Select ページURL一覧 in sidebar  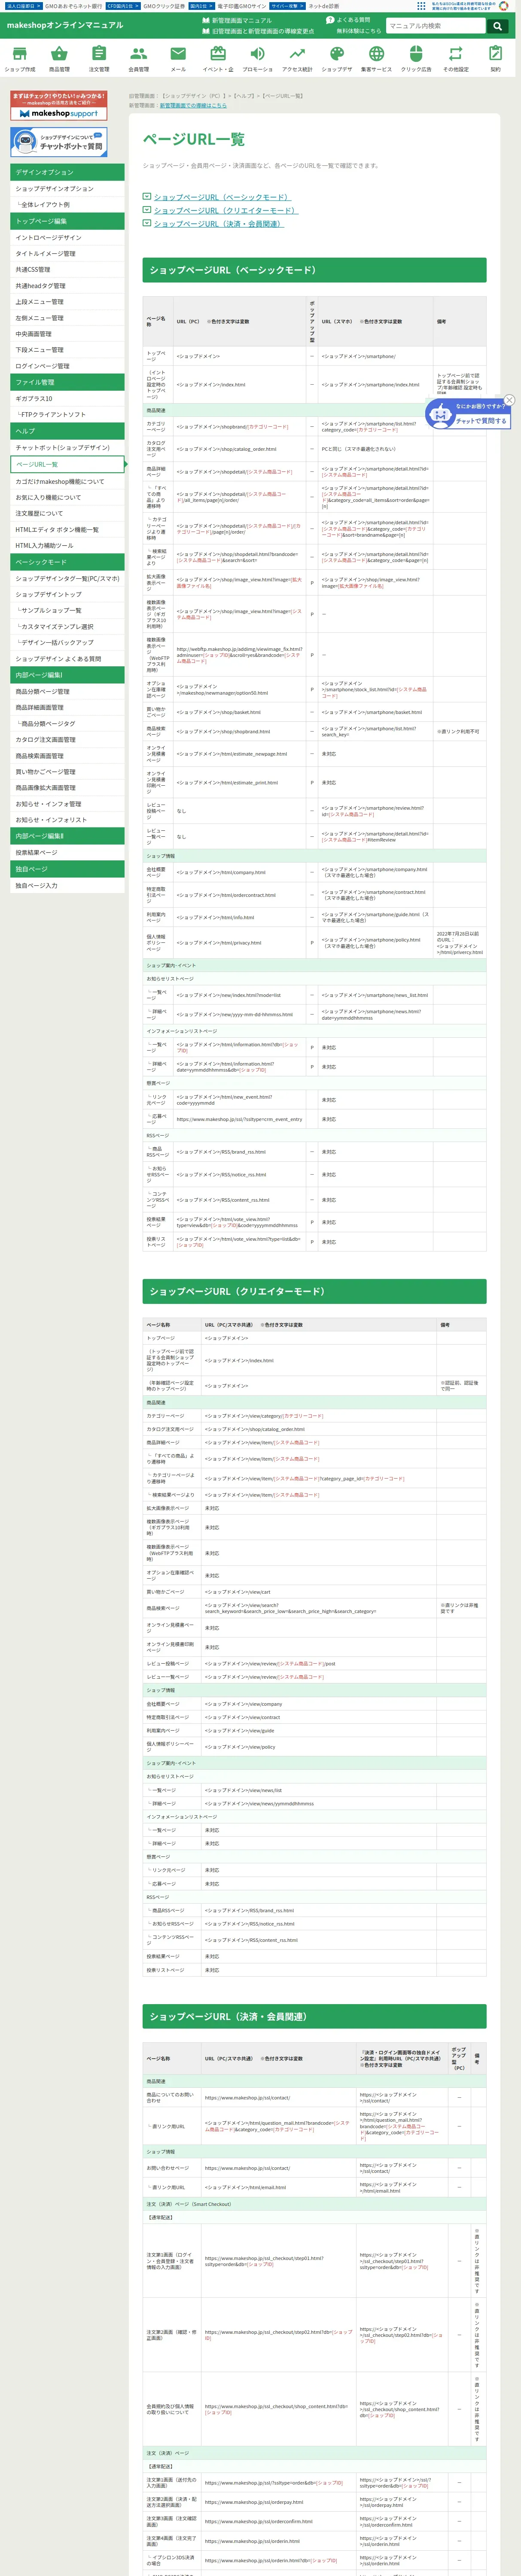pos(67,464)
